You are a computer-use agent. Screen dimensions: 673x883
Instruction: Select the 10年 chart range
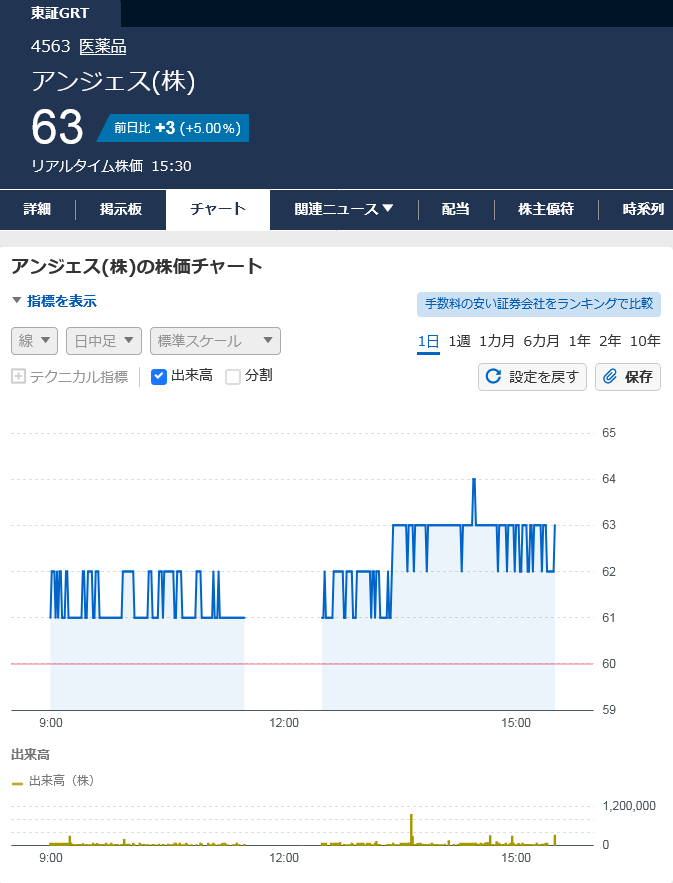(x=645, y=341)
